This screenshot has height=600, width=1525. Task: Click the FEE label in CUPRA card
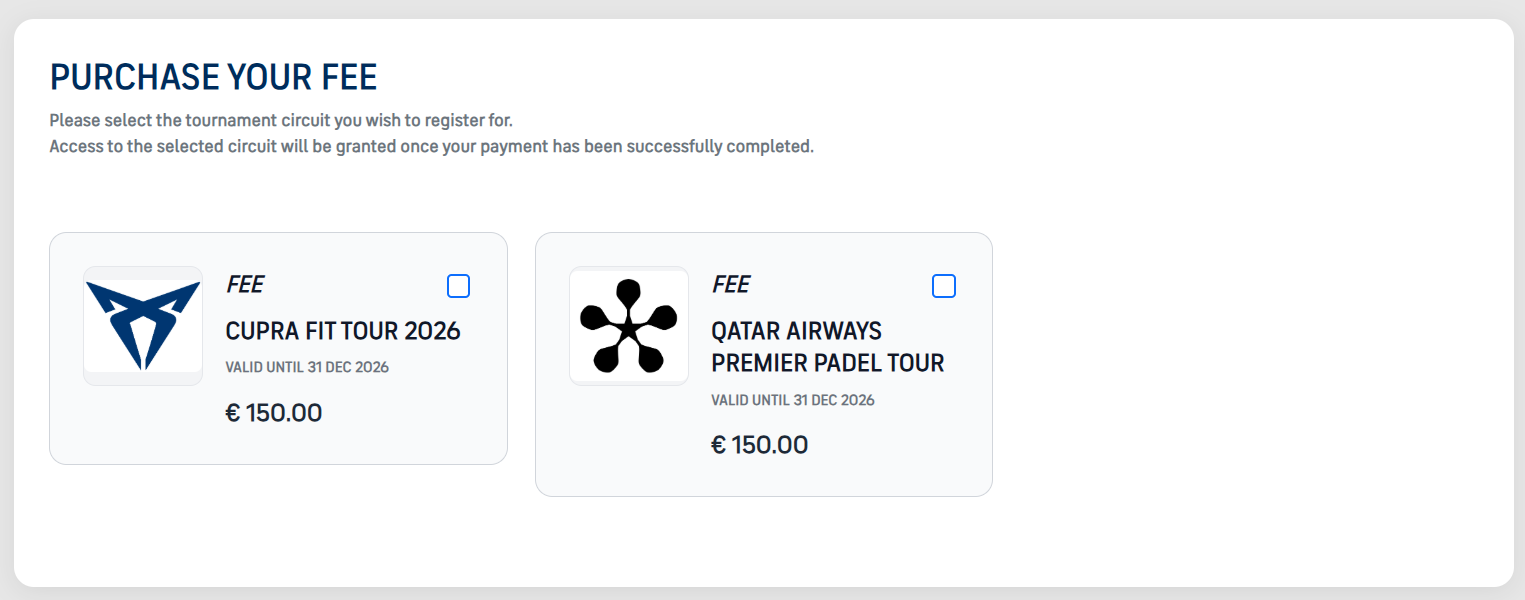pyautogui.click(x=245, y=285)
